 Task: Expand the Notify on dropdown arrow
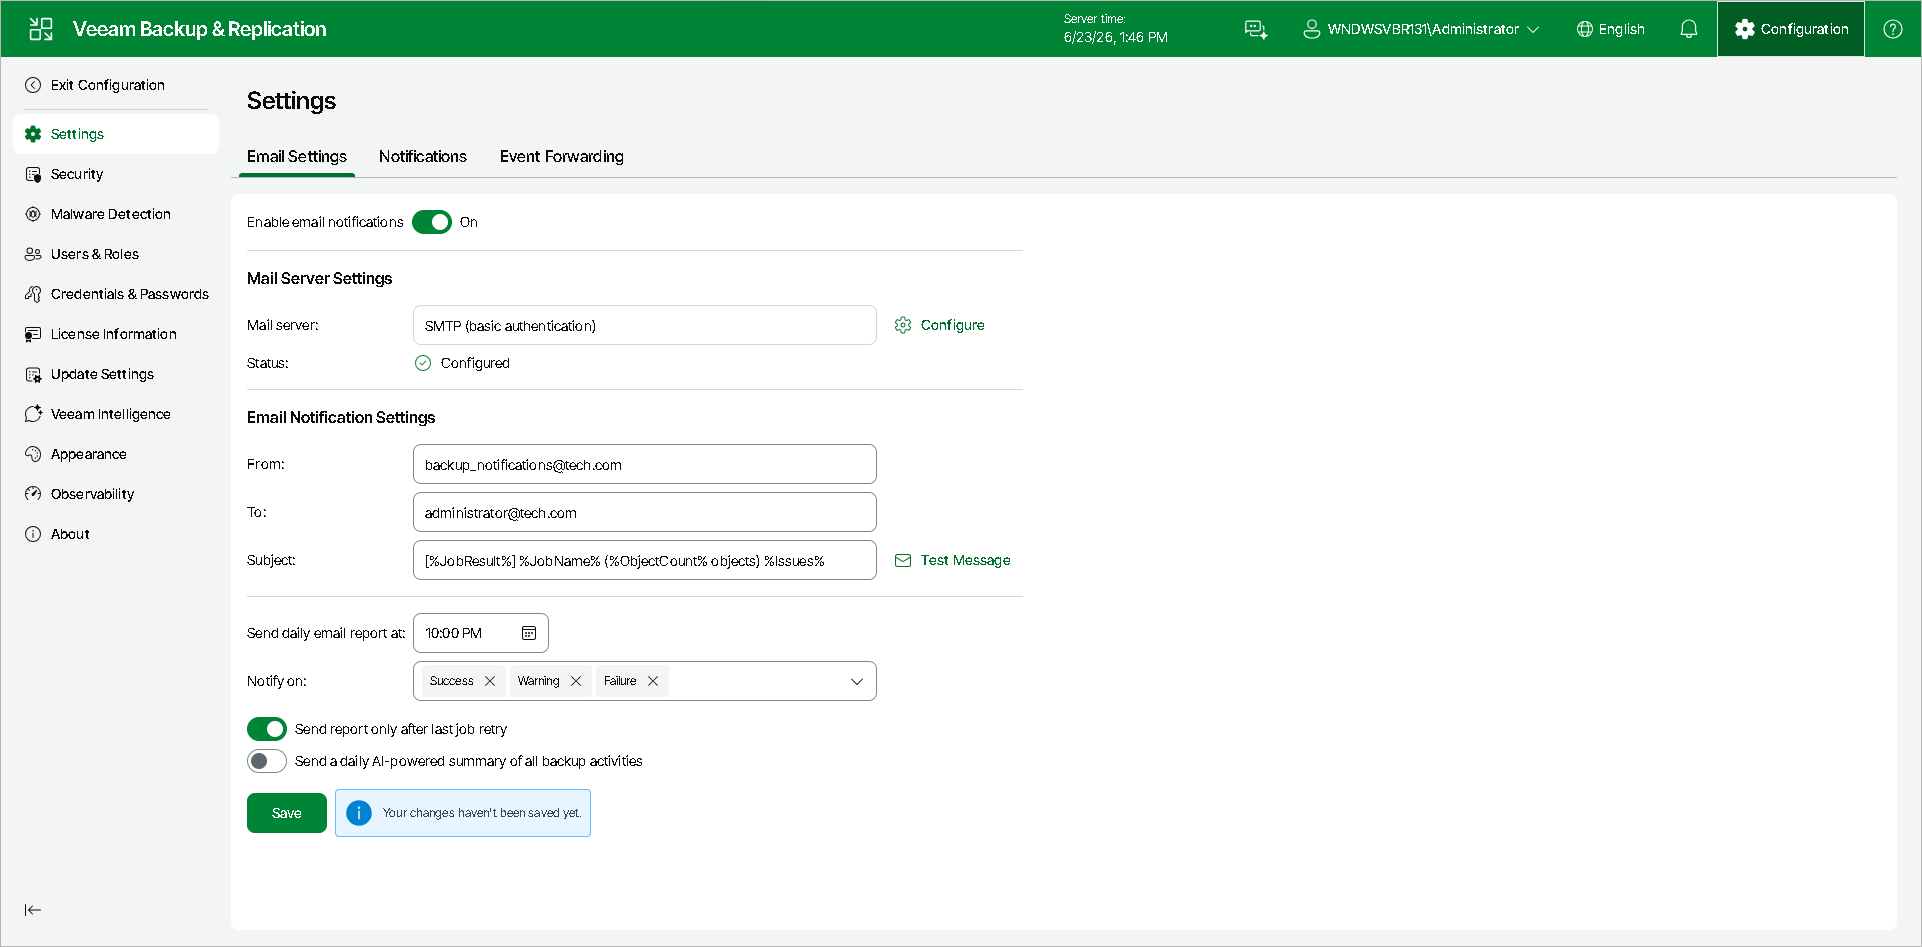[x=857, y=681]
